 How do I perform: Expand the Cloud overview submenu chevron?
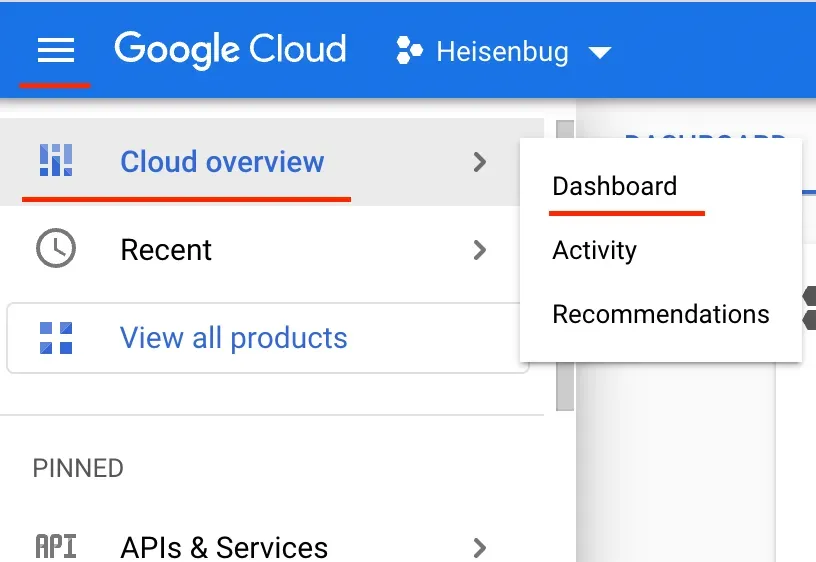pos(480,162)
